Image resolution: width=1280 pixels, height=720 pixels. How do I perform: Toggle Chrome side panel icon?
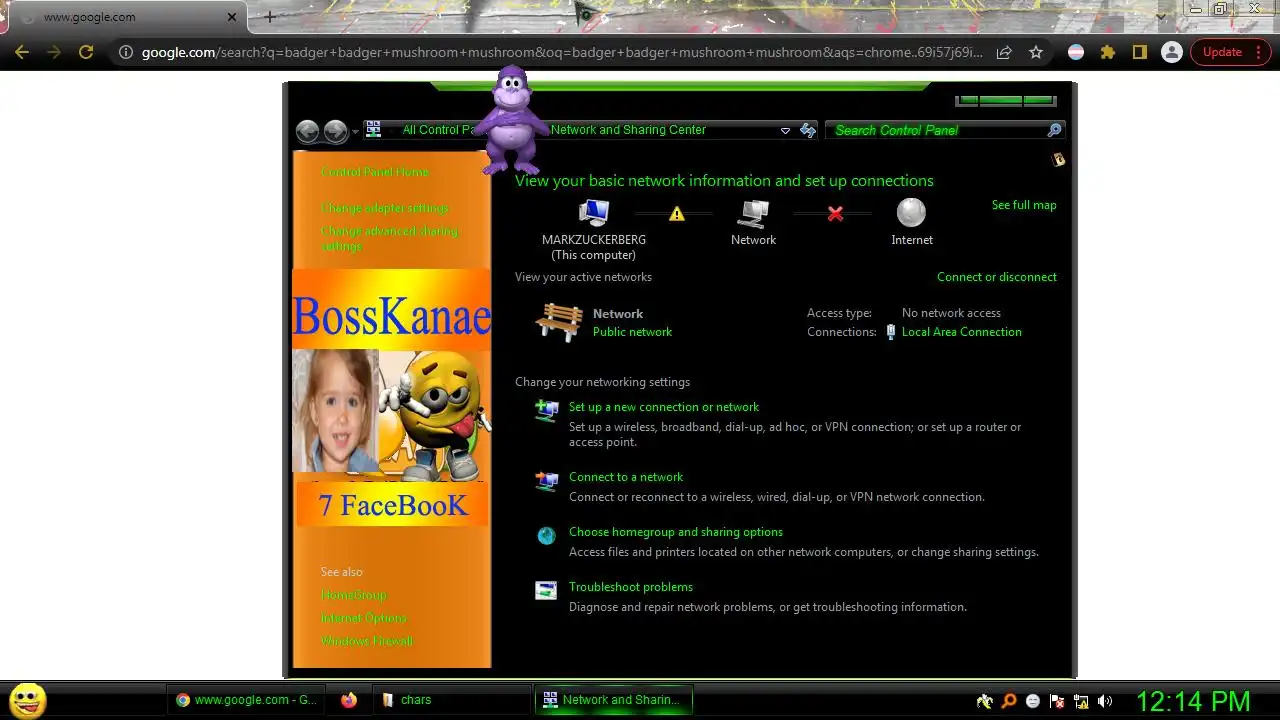[1140, 52]
